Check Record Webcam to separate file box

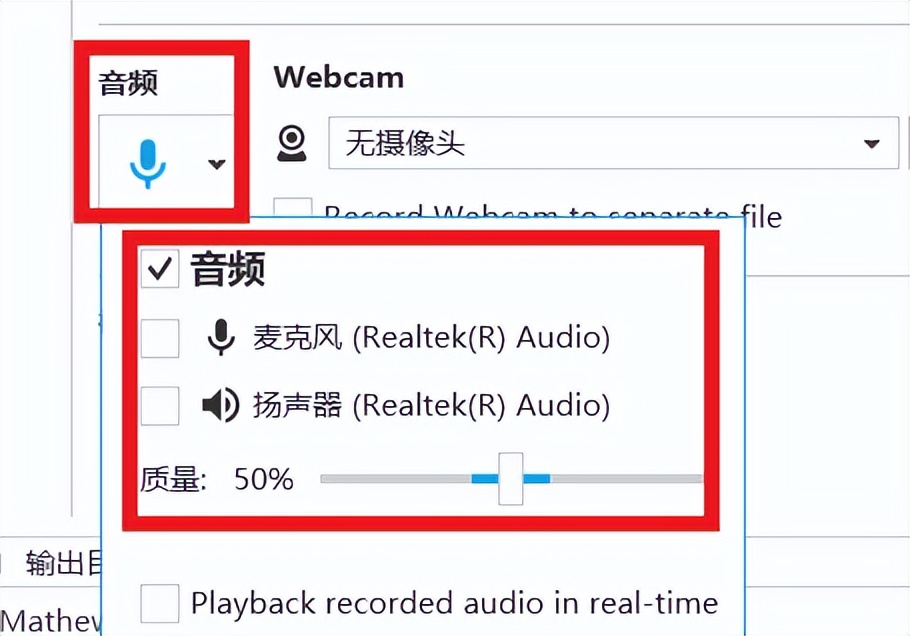[x=293, y=208]
